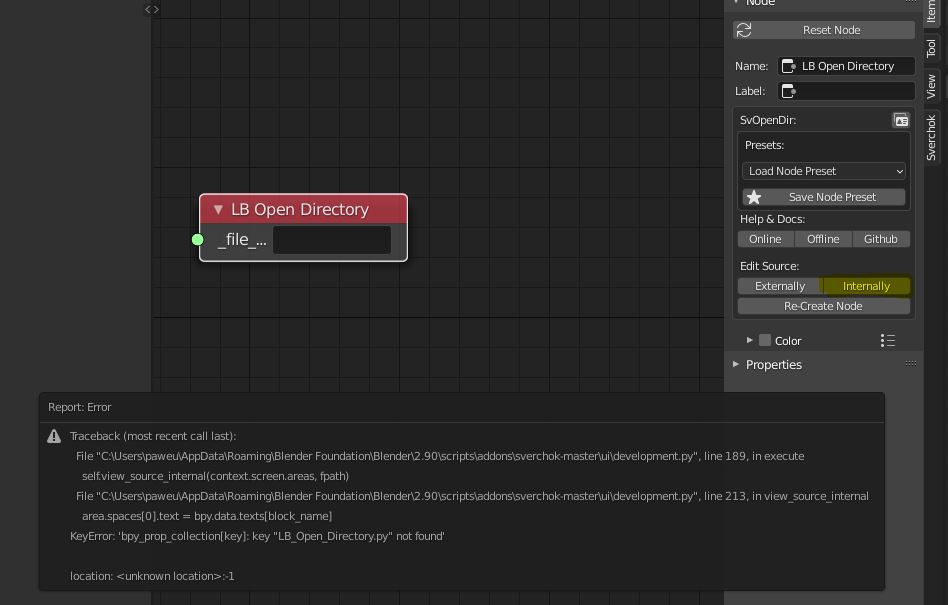Click the area.spaces[0].text code line

[207, 516]
